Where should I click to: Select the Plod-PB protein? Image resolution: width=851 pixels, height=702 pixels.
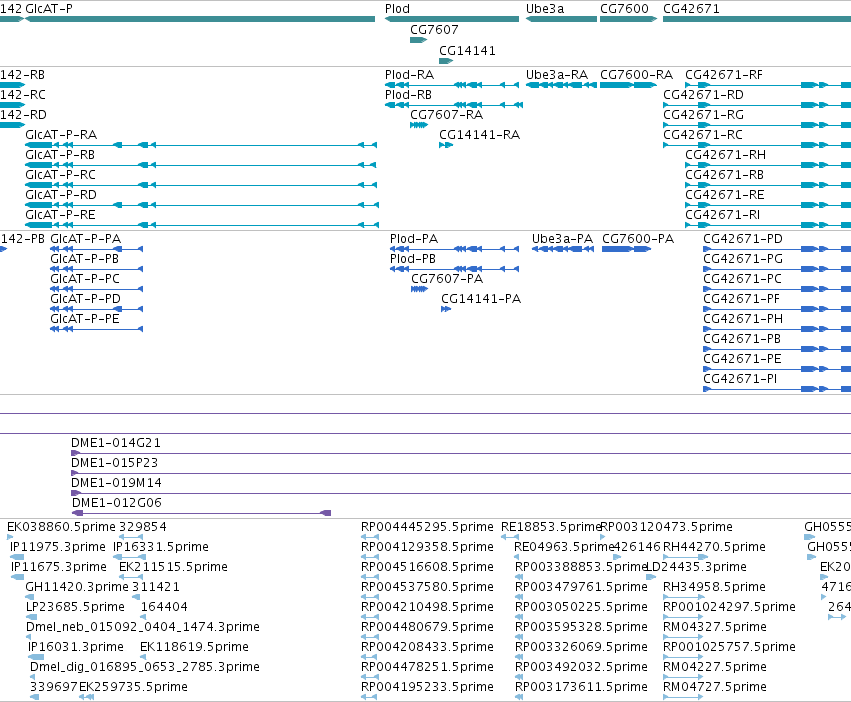click(x=413, y=258)
